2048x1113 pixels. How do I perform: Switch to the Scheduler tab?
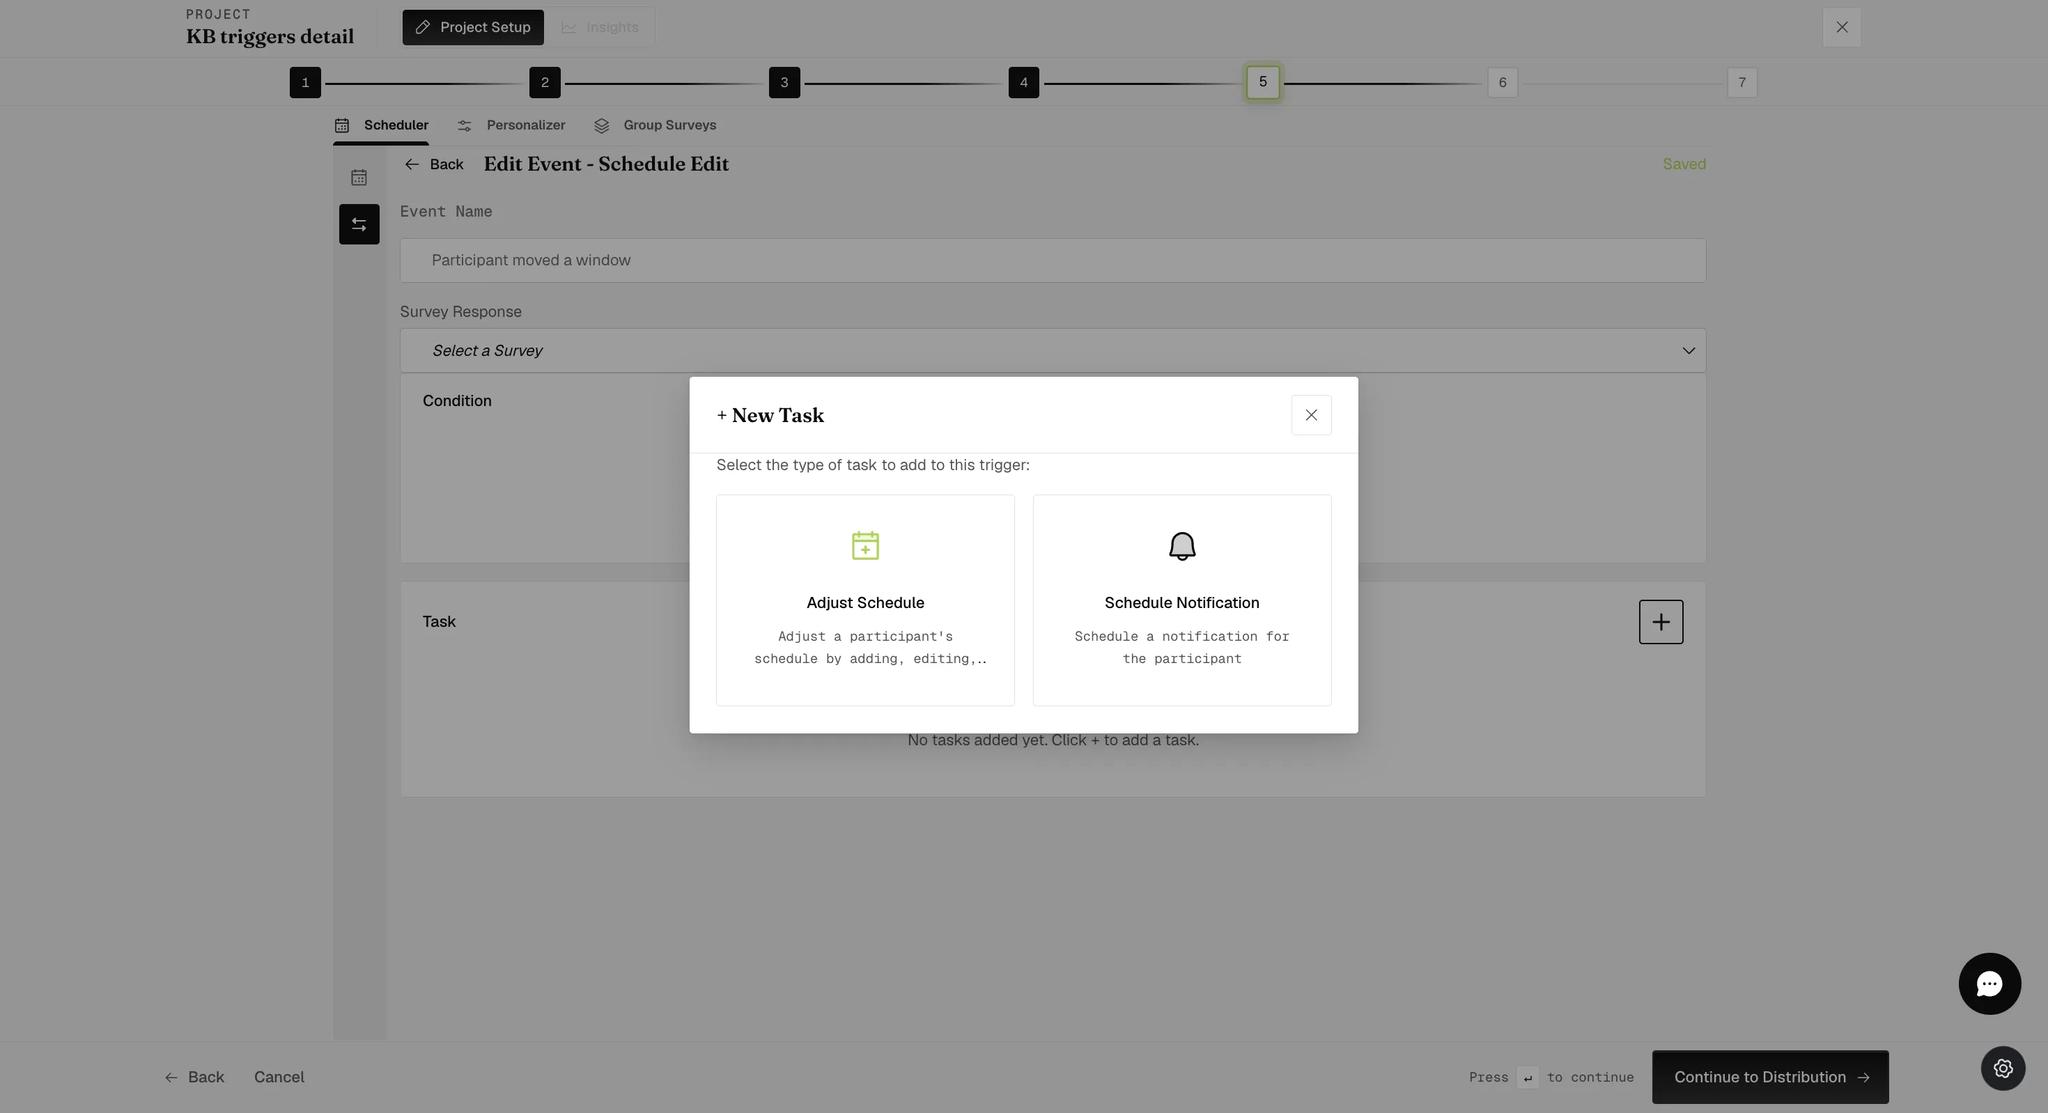pos(381,125)
